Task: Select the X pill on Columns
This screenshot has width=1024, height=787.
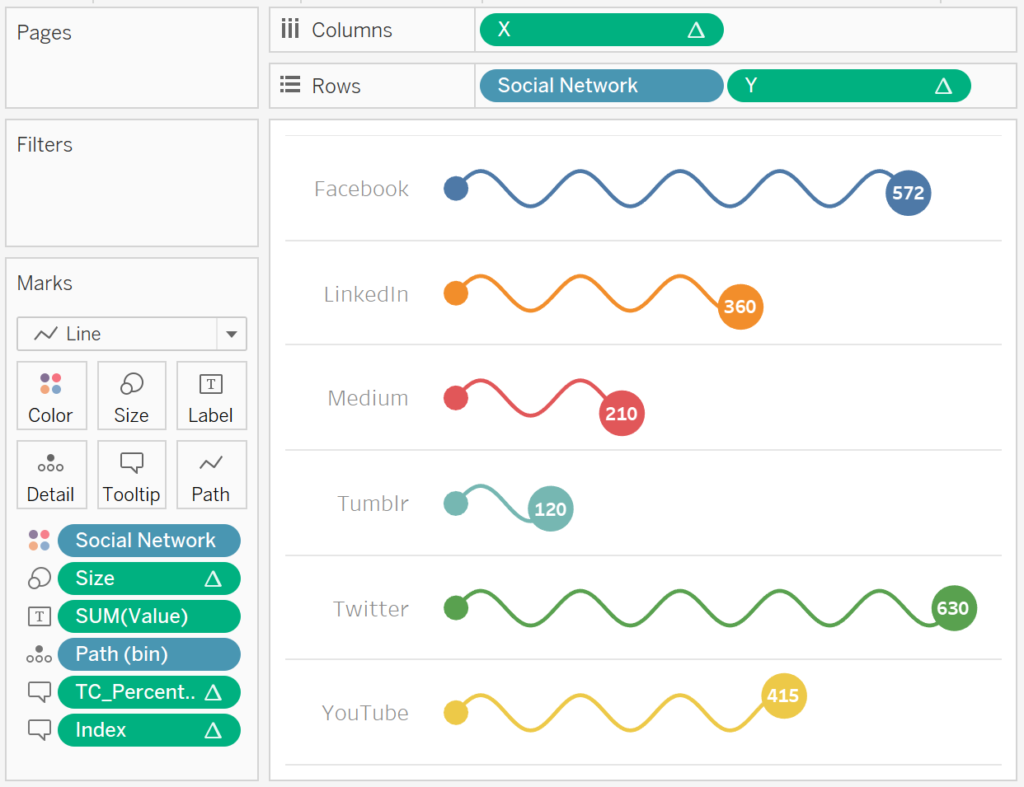Action: (x=601, y=30)
